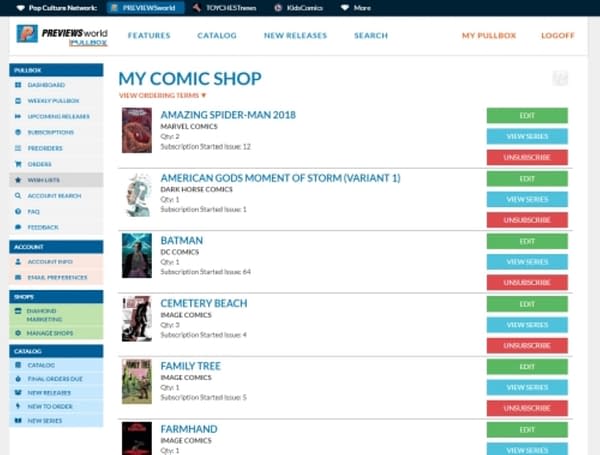Click the American Gods cover thumbnail
This screenshot has width=600, height=455.
pos(137,195)
